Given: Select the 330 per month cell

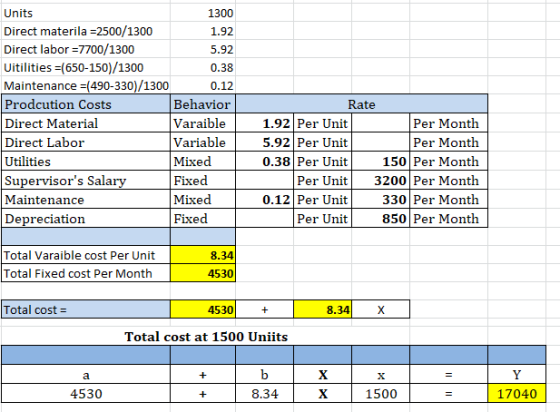Looking at the screenshot, I should [x=380, y=200].
